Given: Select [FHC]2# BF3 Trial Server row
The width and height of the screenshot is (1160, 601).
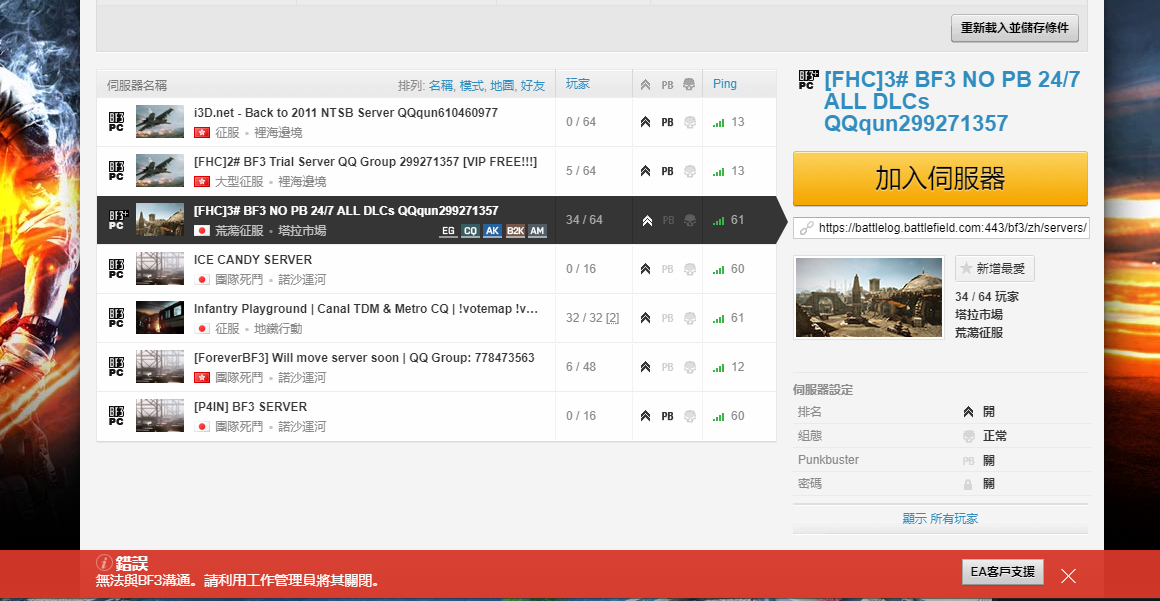Looking at the screenshot, I should pyautogui.click(x=436, y=171).
